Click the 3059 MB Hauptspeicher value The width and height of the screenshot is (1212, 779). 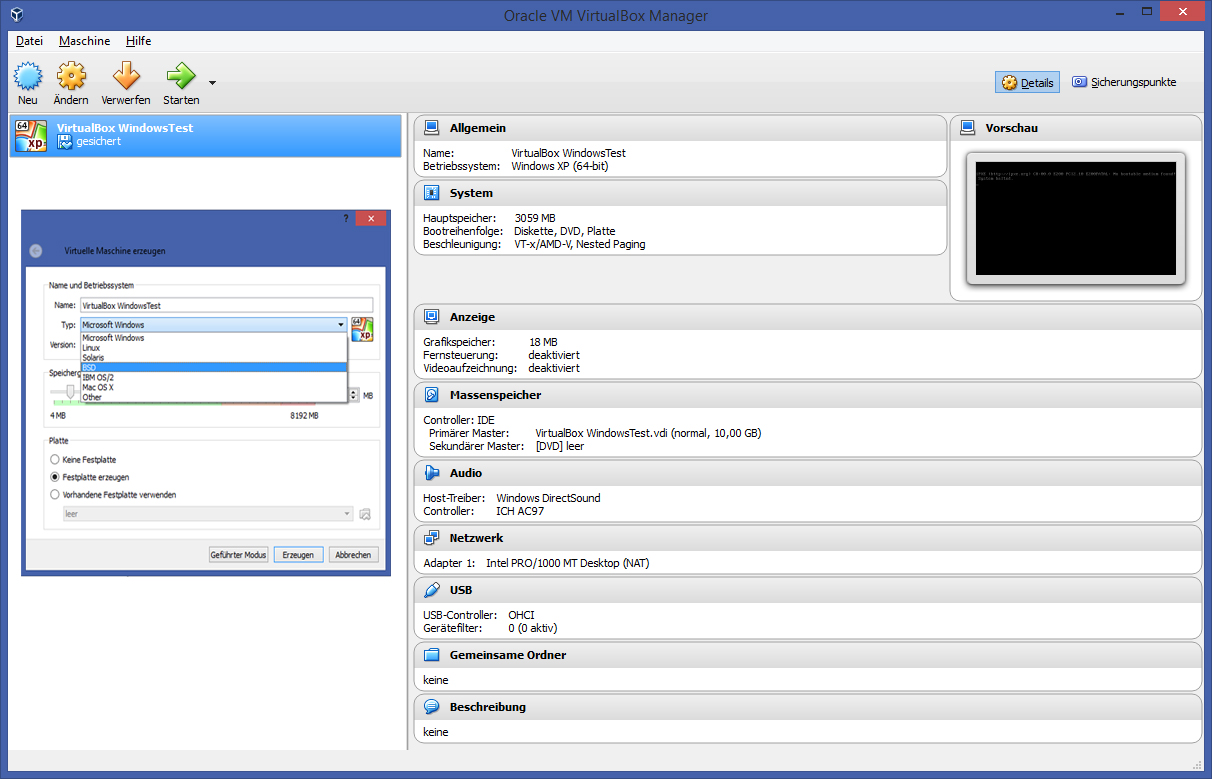point(535,218)
